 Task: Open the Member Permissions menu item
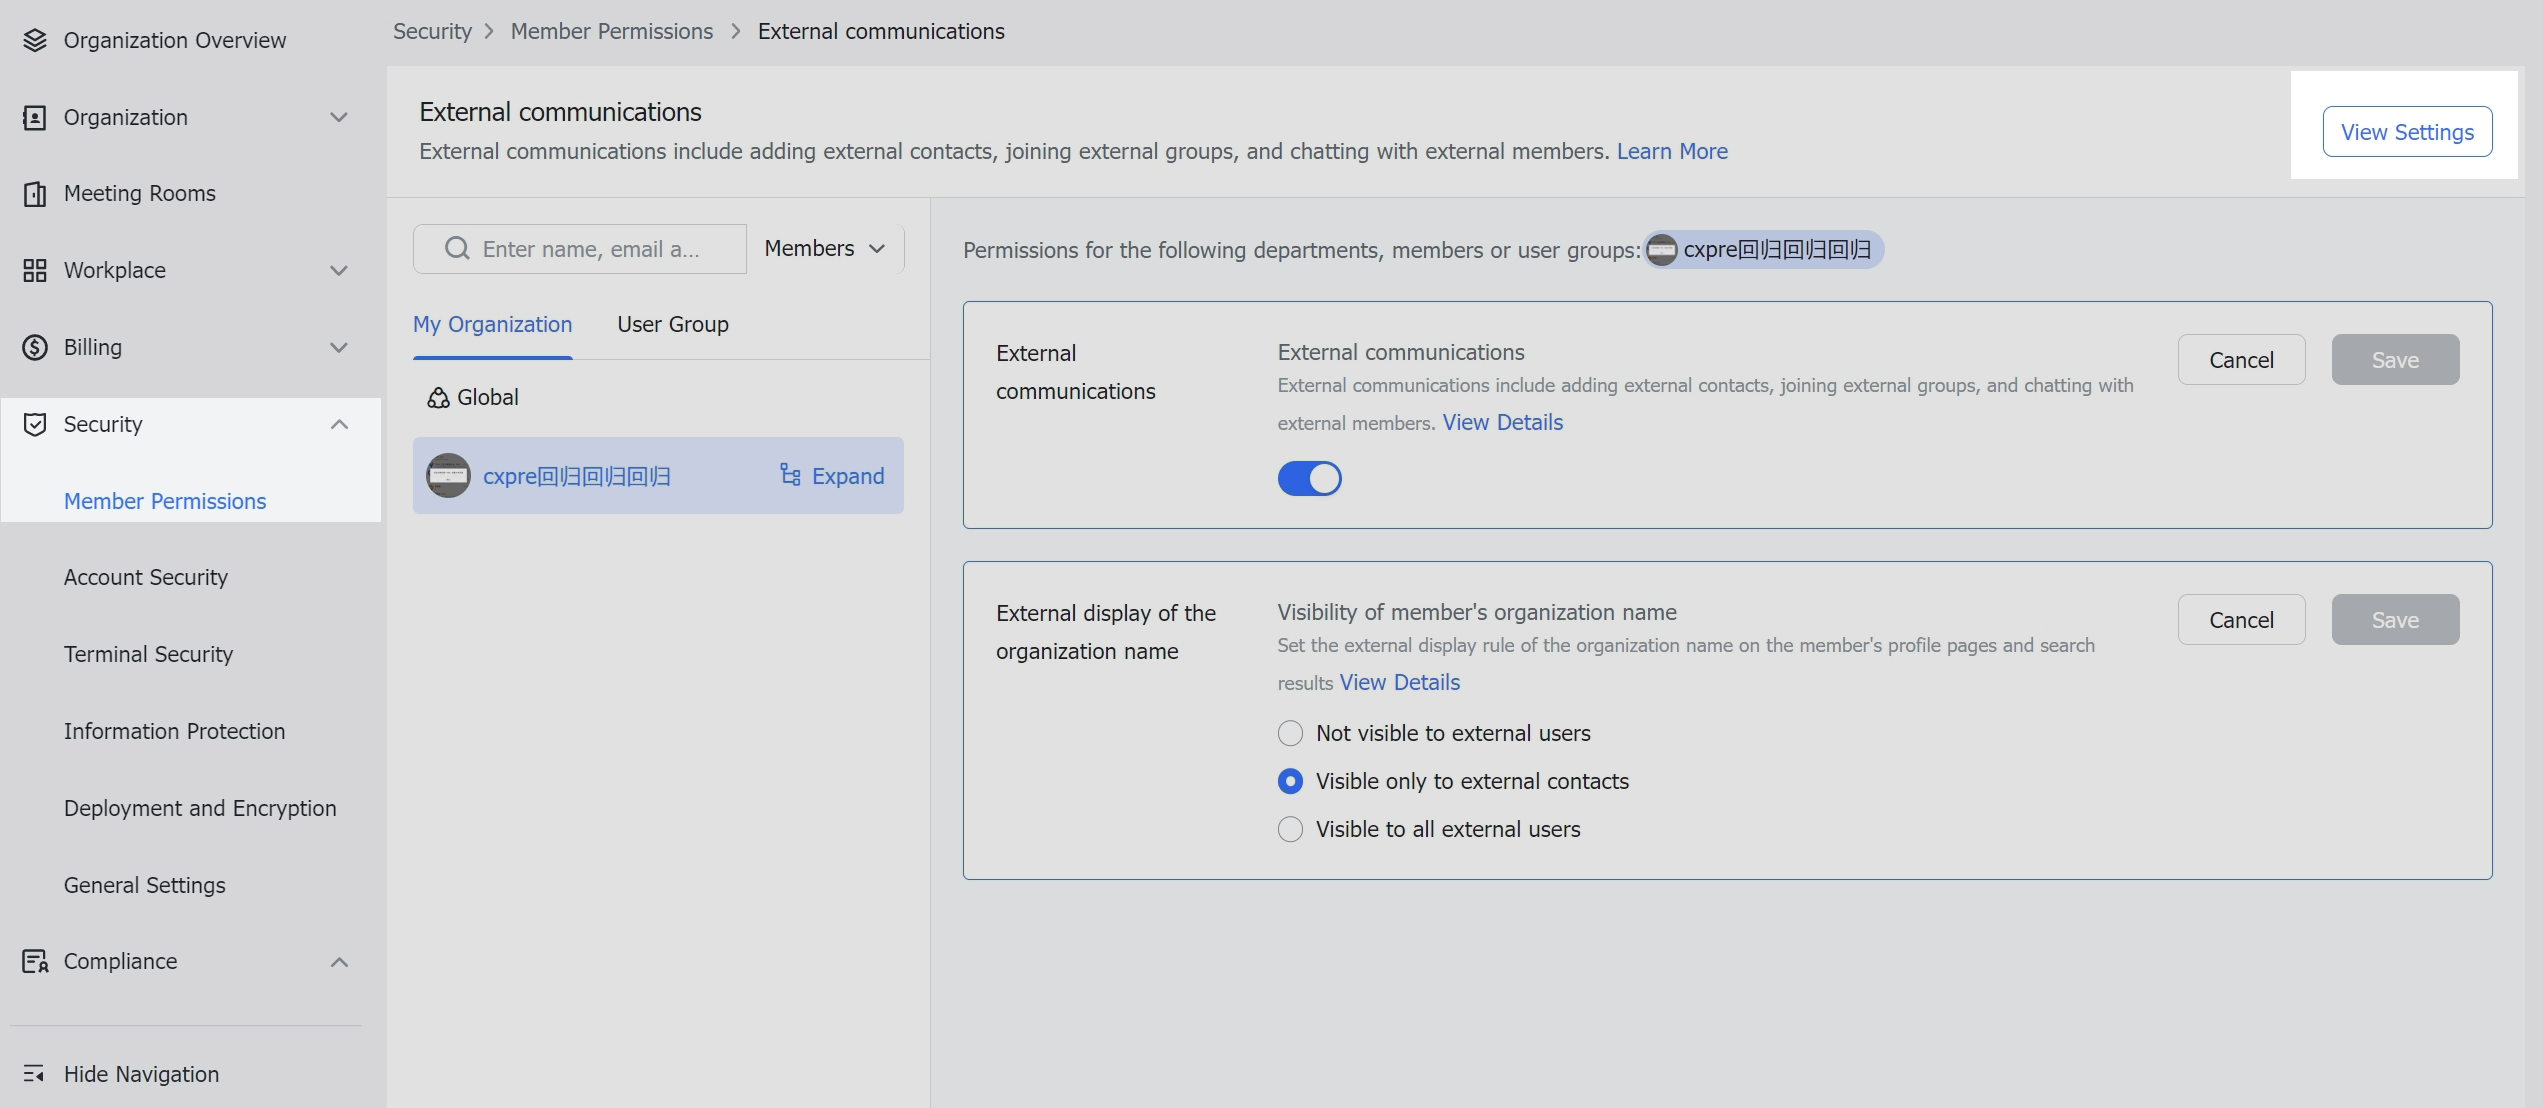(165, 500)
